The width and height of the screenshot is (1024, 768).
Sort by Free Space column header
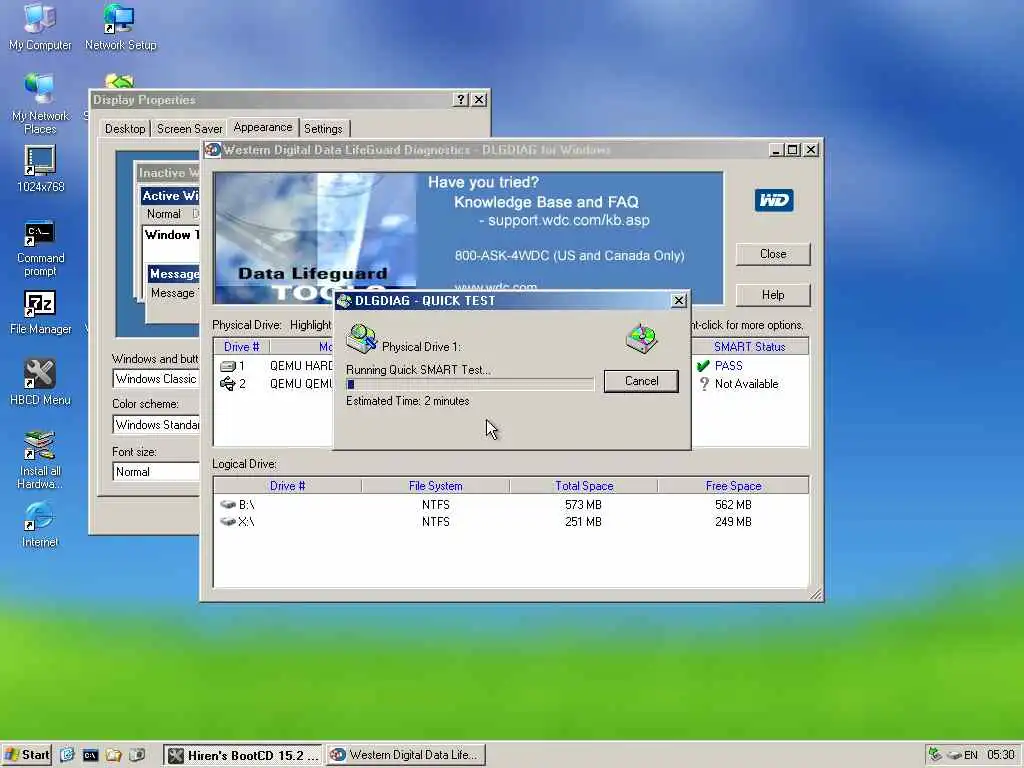[733, 486]
